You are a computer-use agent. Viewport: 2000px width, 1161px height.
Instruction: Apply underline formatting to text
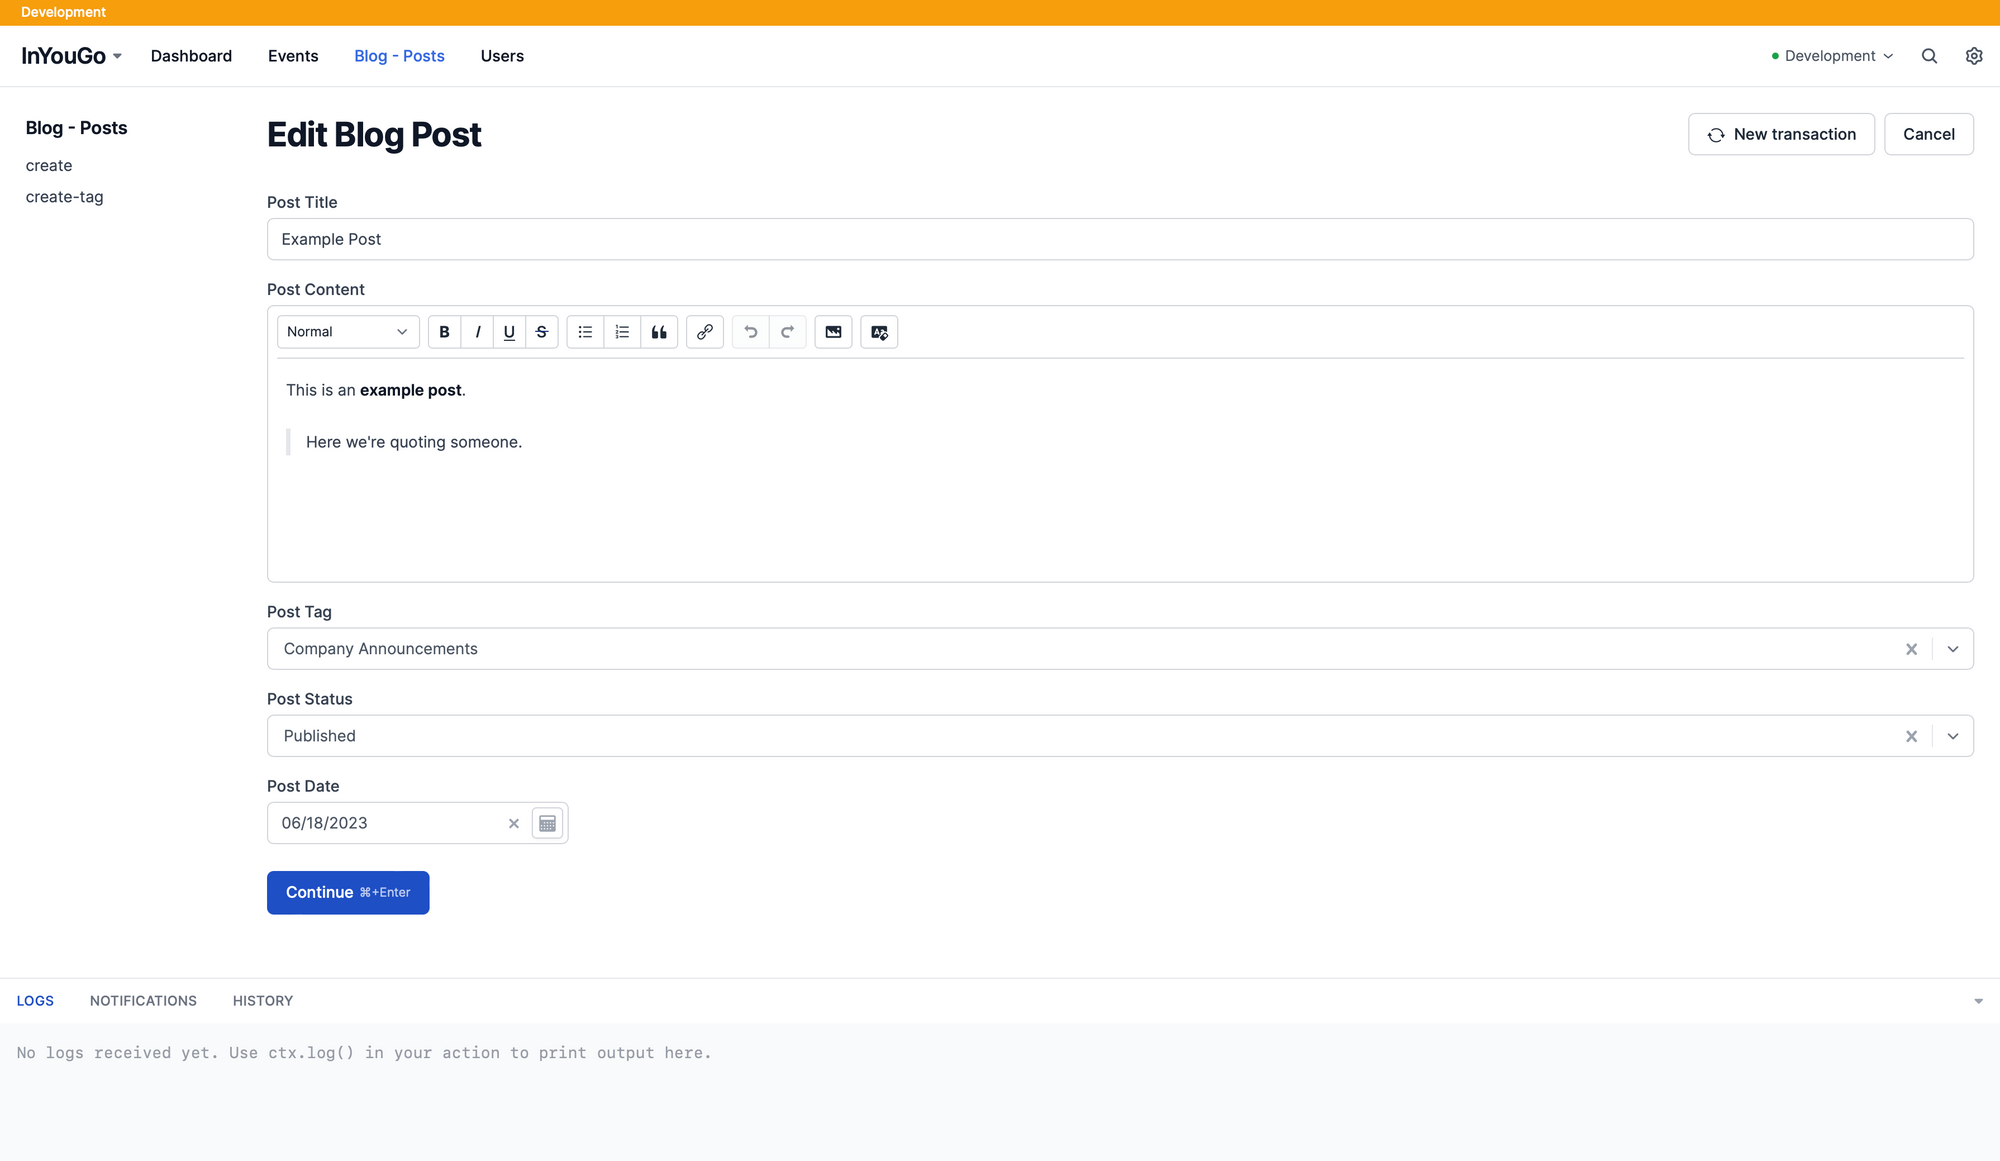pyautogui.click(x=509, y=332)
